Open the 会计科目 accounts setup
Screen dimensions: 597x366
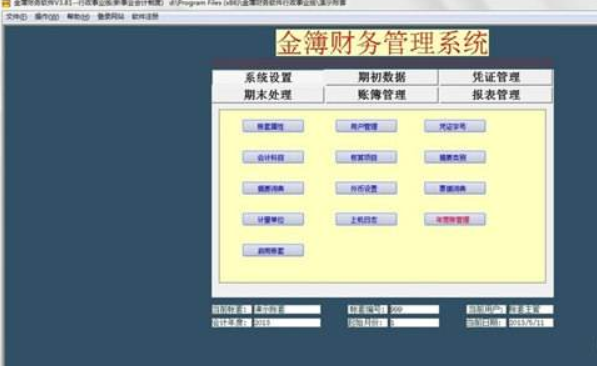click(x=273, y=157)
